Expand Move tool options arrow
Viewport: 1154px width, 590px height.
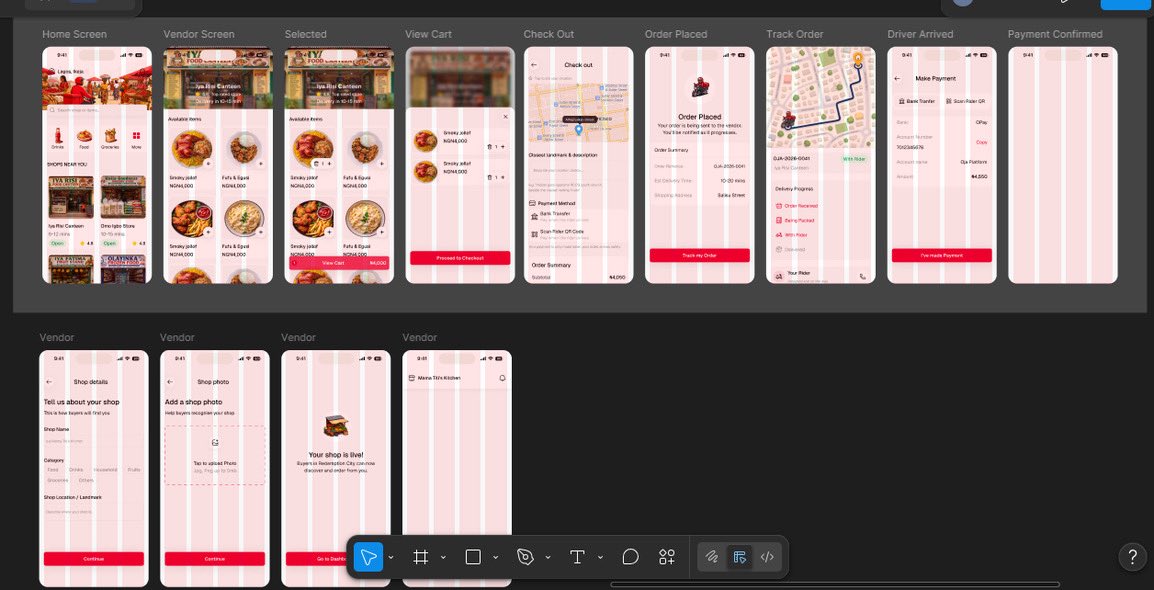point(391,558)
